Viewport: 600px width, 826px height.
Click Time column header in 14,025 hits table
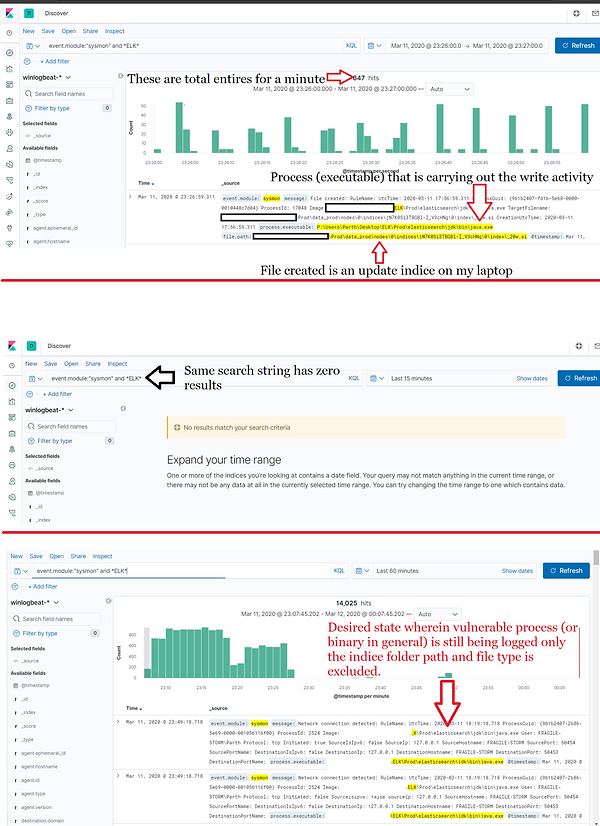click(x=133, y=708)
